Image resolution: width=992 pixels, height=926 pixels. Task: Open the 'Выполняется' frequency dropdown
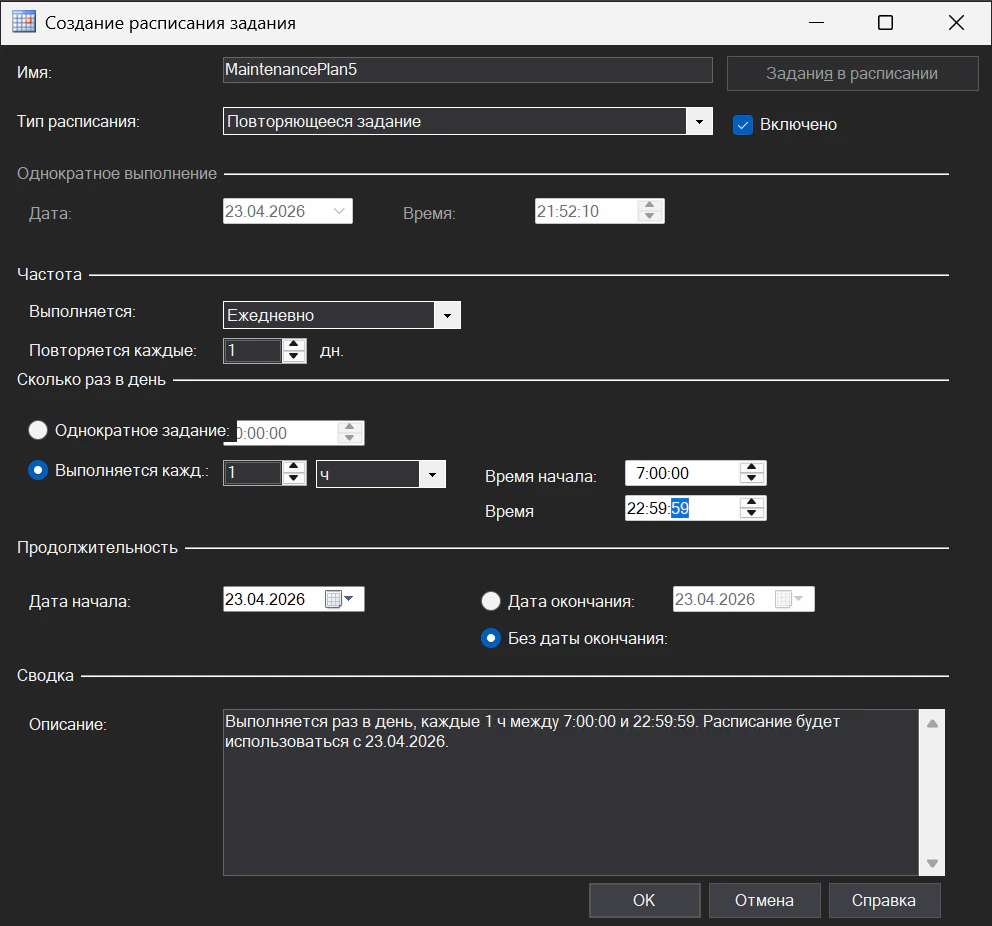(447, 316)
